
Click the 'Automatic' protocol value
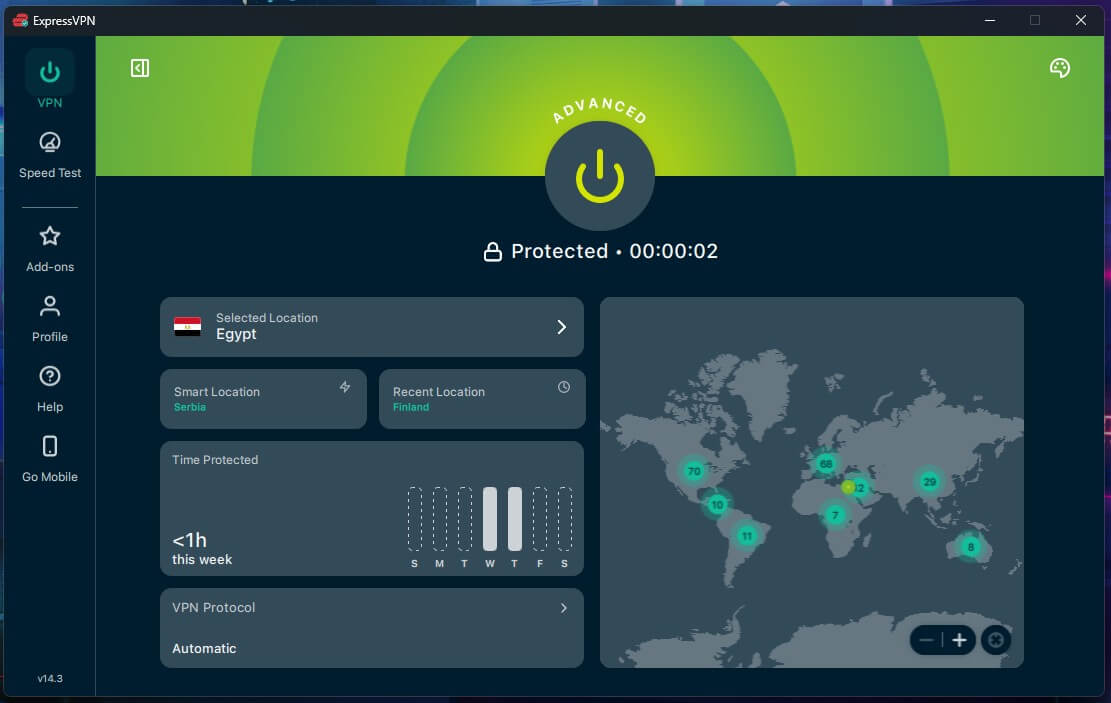pyautogui.click(x=204, y=648)
